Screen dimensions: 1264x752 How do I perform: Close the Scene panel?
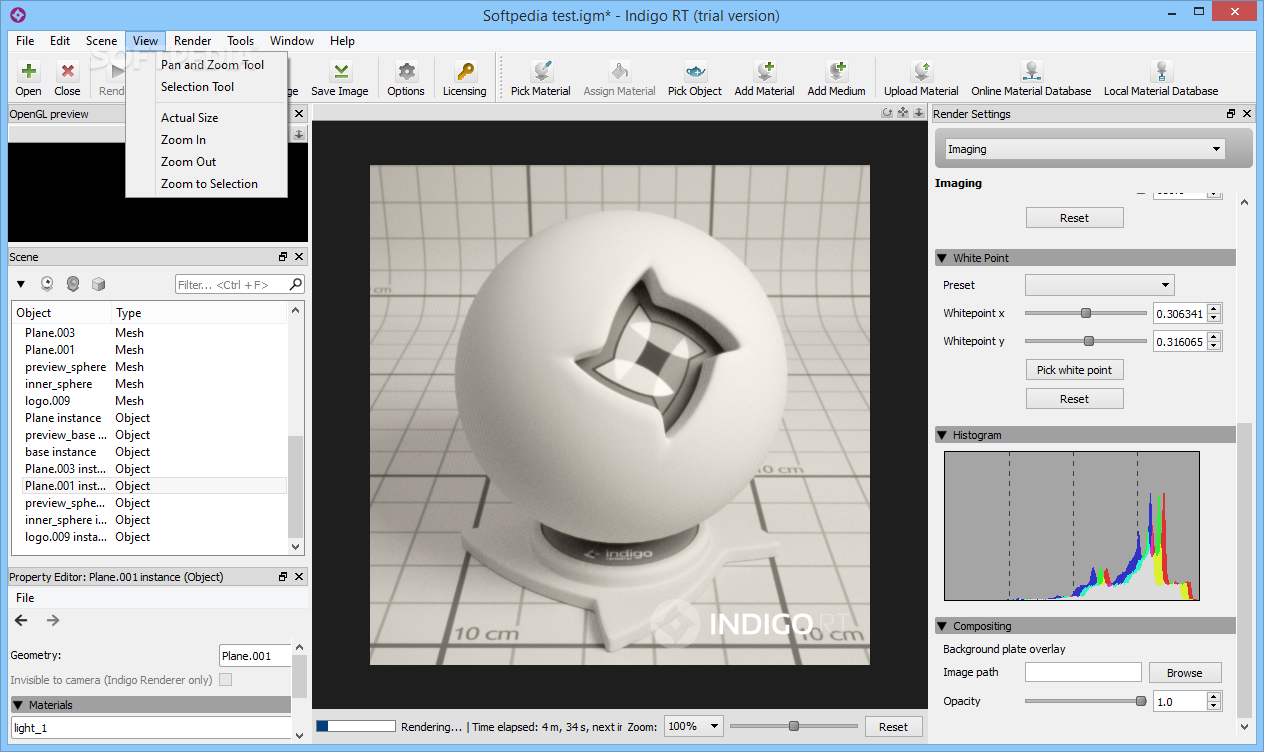(299, 257)
